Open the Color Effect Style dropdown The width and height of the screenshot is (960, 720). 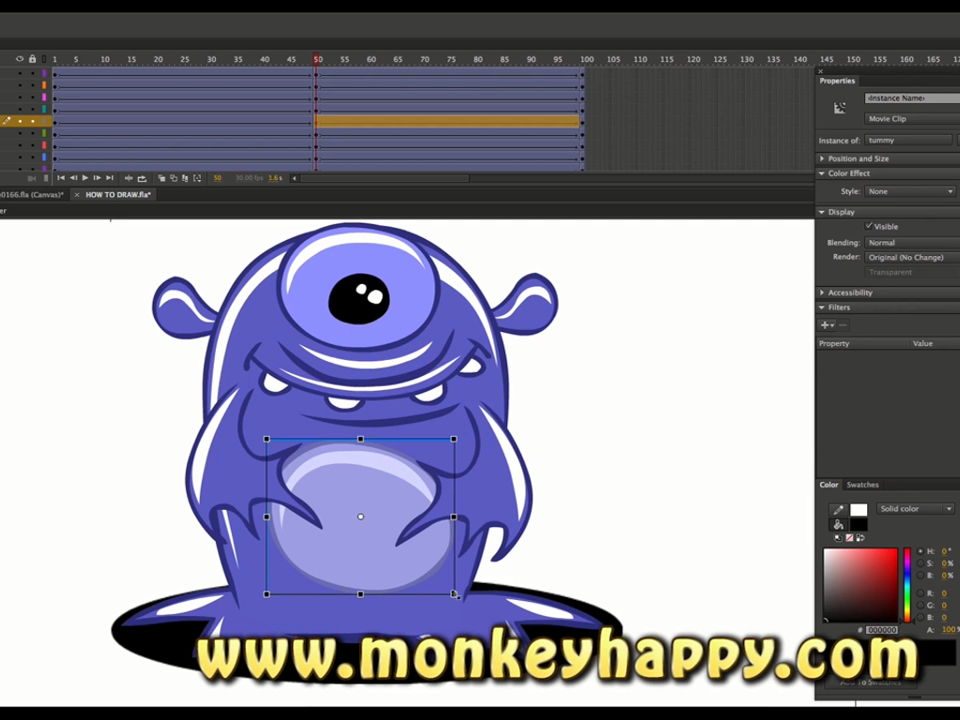coord(910,192)
